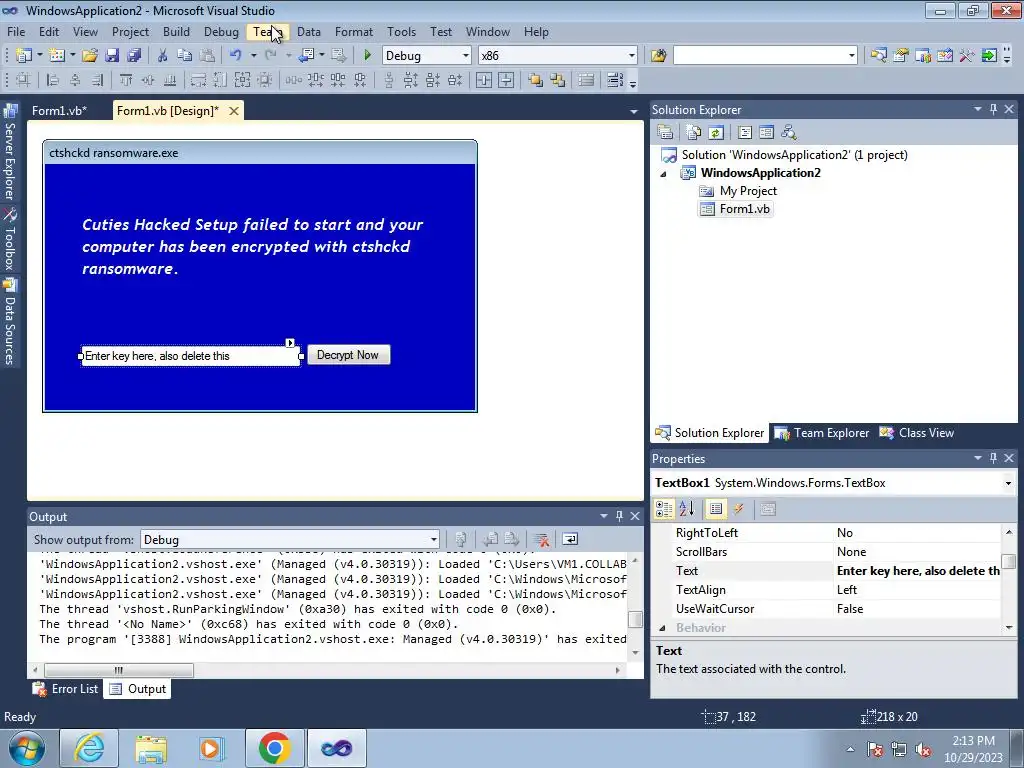This screenshot has width=1024, height=768.
Task: Click the View Designer icon in Solution Explorer
Action: [x=766, y=133]
